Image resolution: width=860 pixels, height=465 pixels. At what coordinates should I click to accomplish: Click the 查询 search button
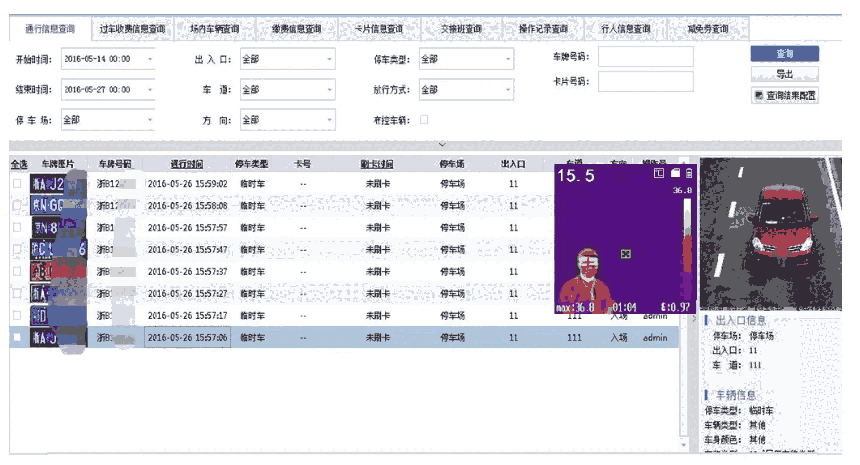click(784, 53)
